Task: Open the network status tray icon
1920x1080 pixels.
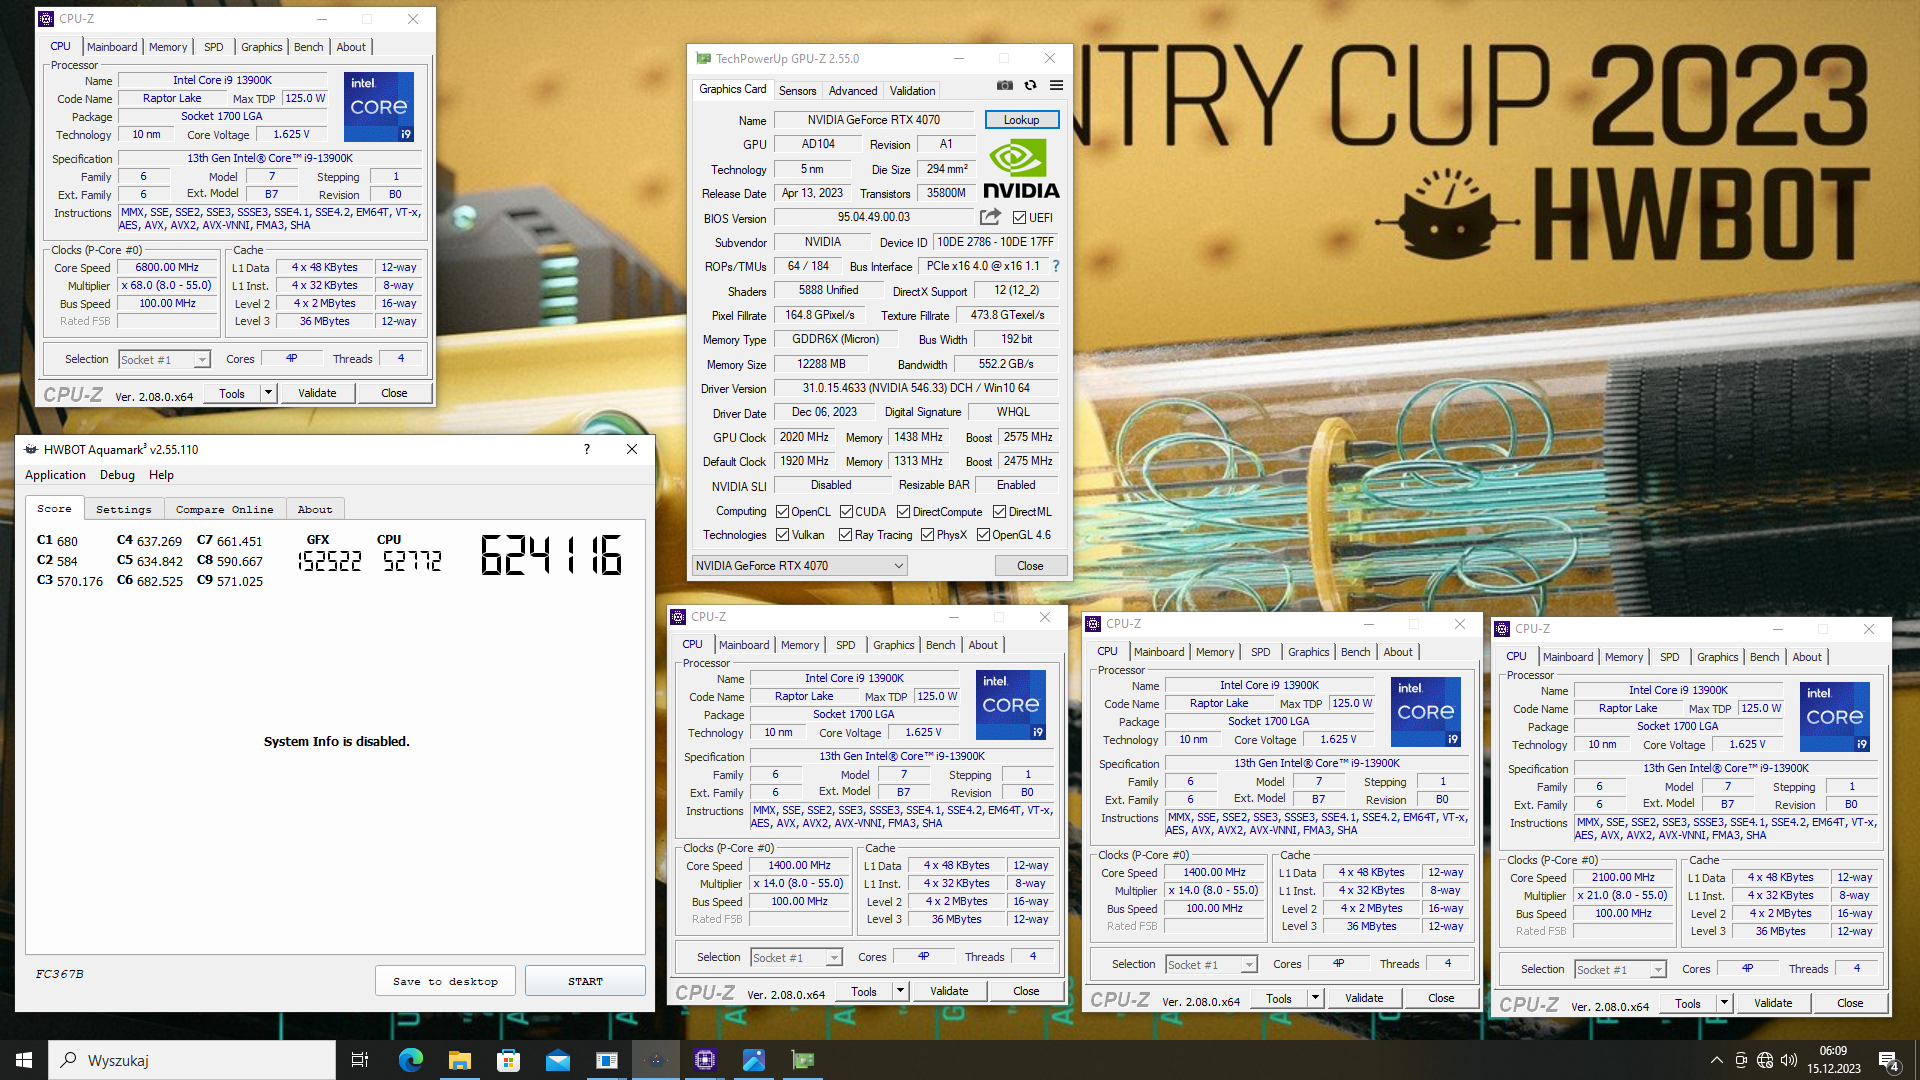Action: [1765, 1060]
